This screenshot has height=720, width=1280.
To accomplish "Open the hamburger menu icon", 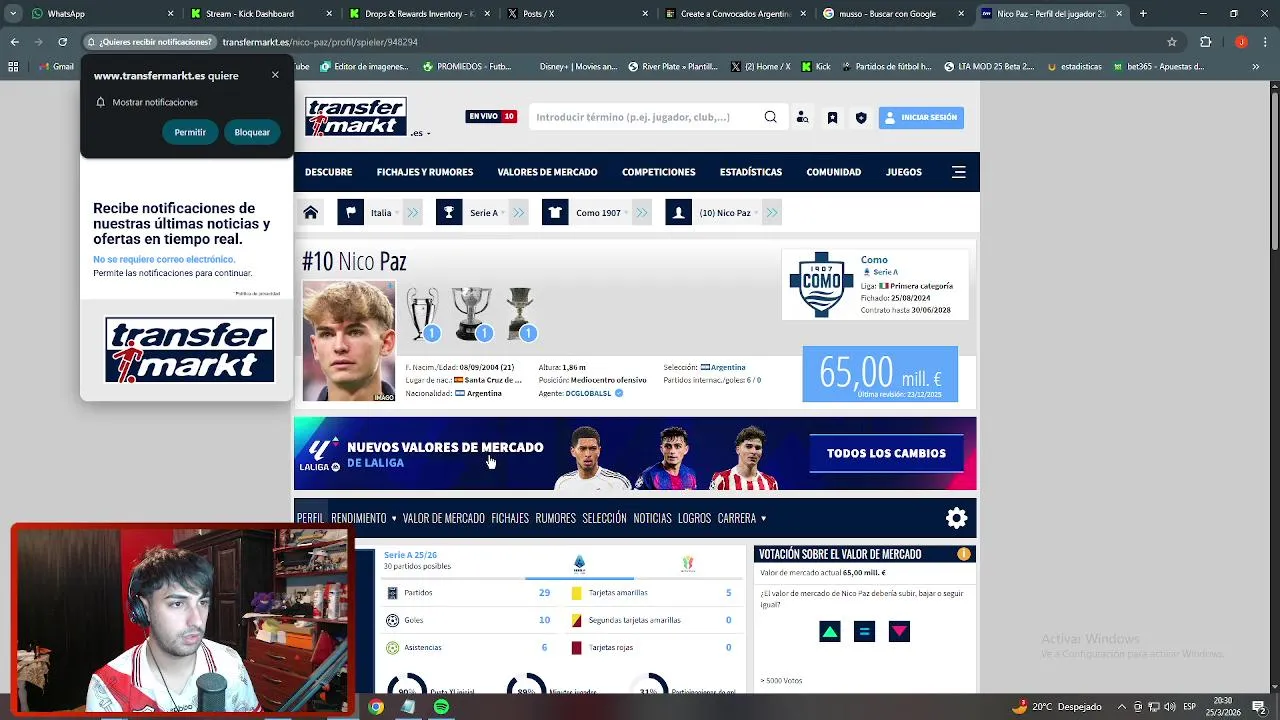I will point(959,172).
